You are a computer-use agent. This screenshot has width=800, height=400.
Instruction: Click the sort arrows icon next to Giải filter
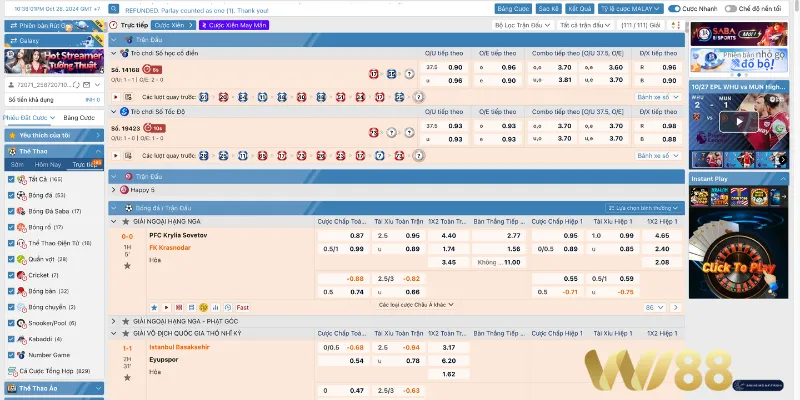[675, 25]
